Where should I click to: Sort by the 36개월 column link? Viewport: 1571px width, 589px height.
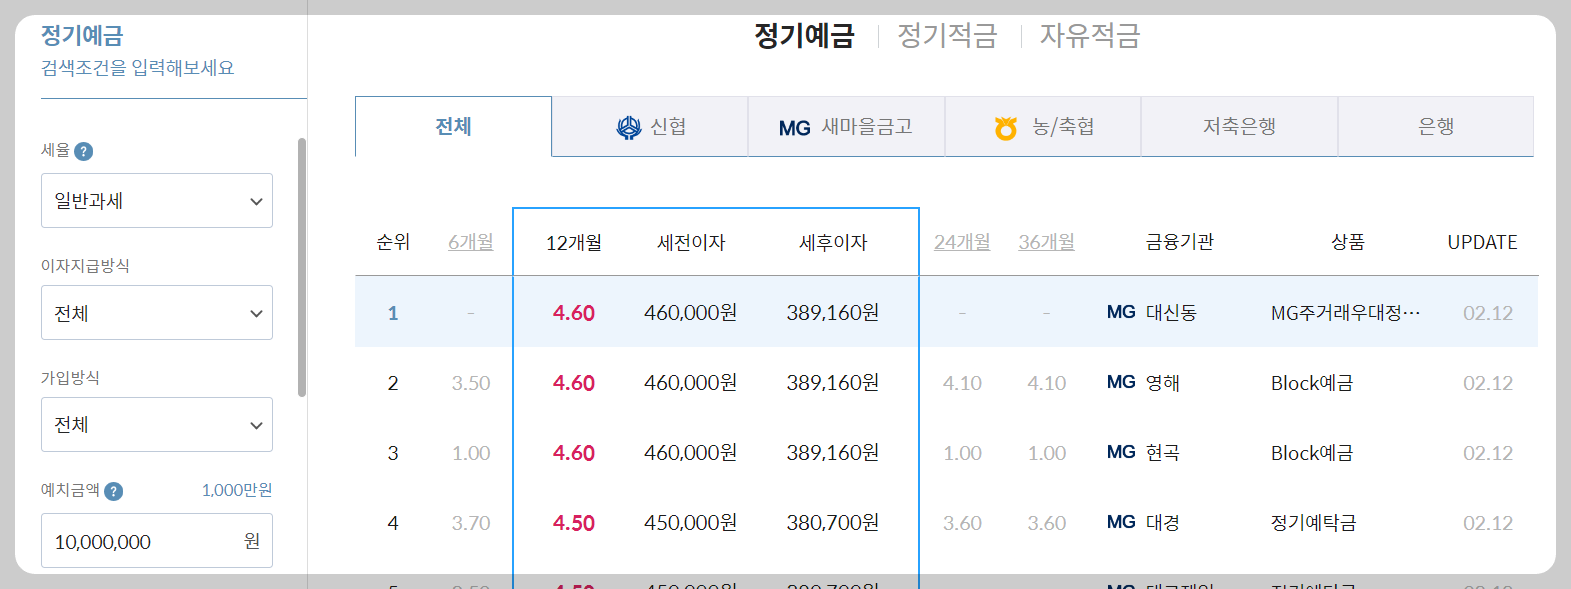[1046, 242]
